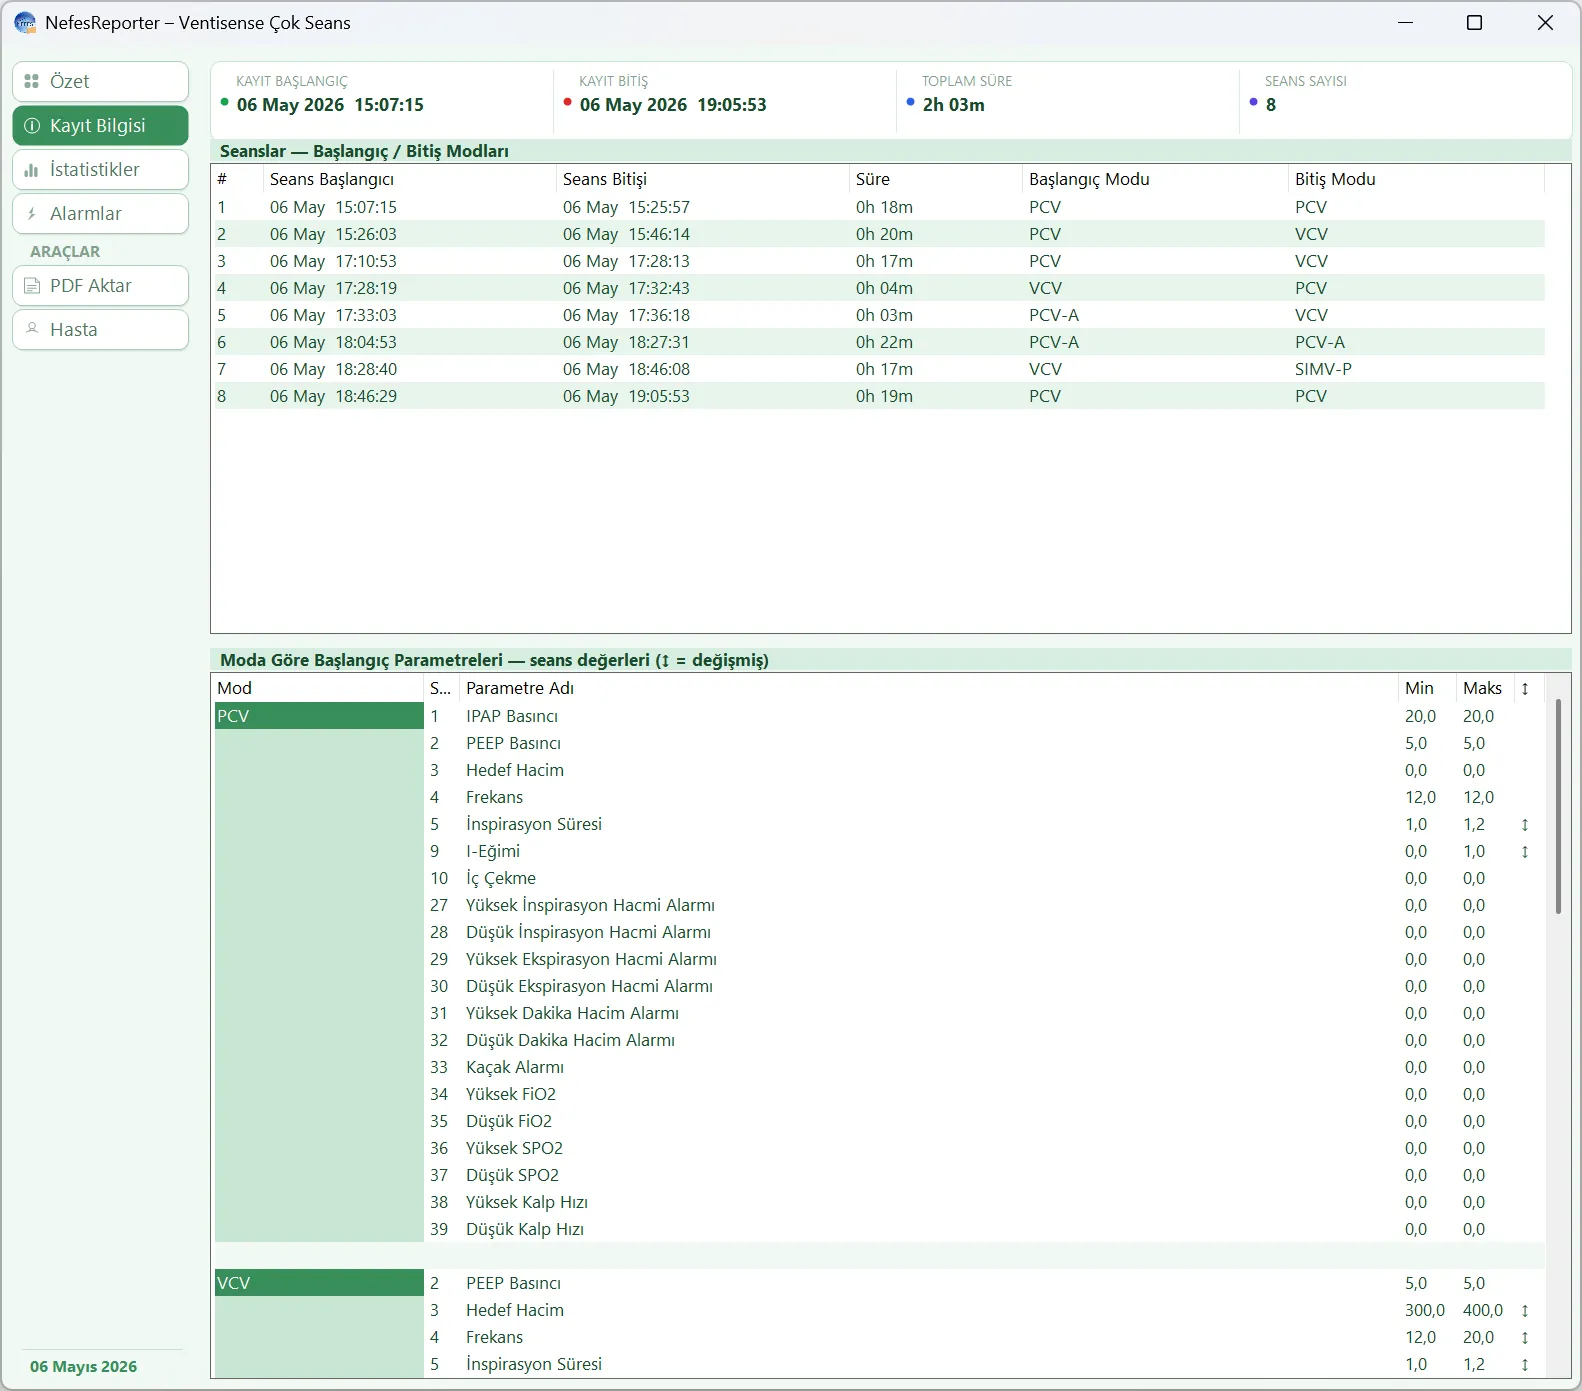1582x1391 pixels.
Task: Click the Maks column header
Action: (1483, 688)
